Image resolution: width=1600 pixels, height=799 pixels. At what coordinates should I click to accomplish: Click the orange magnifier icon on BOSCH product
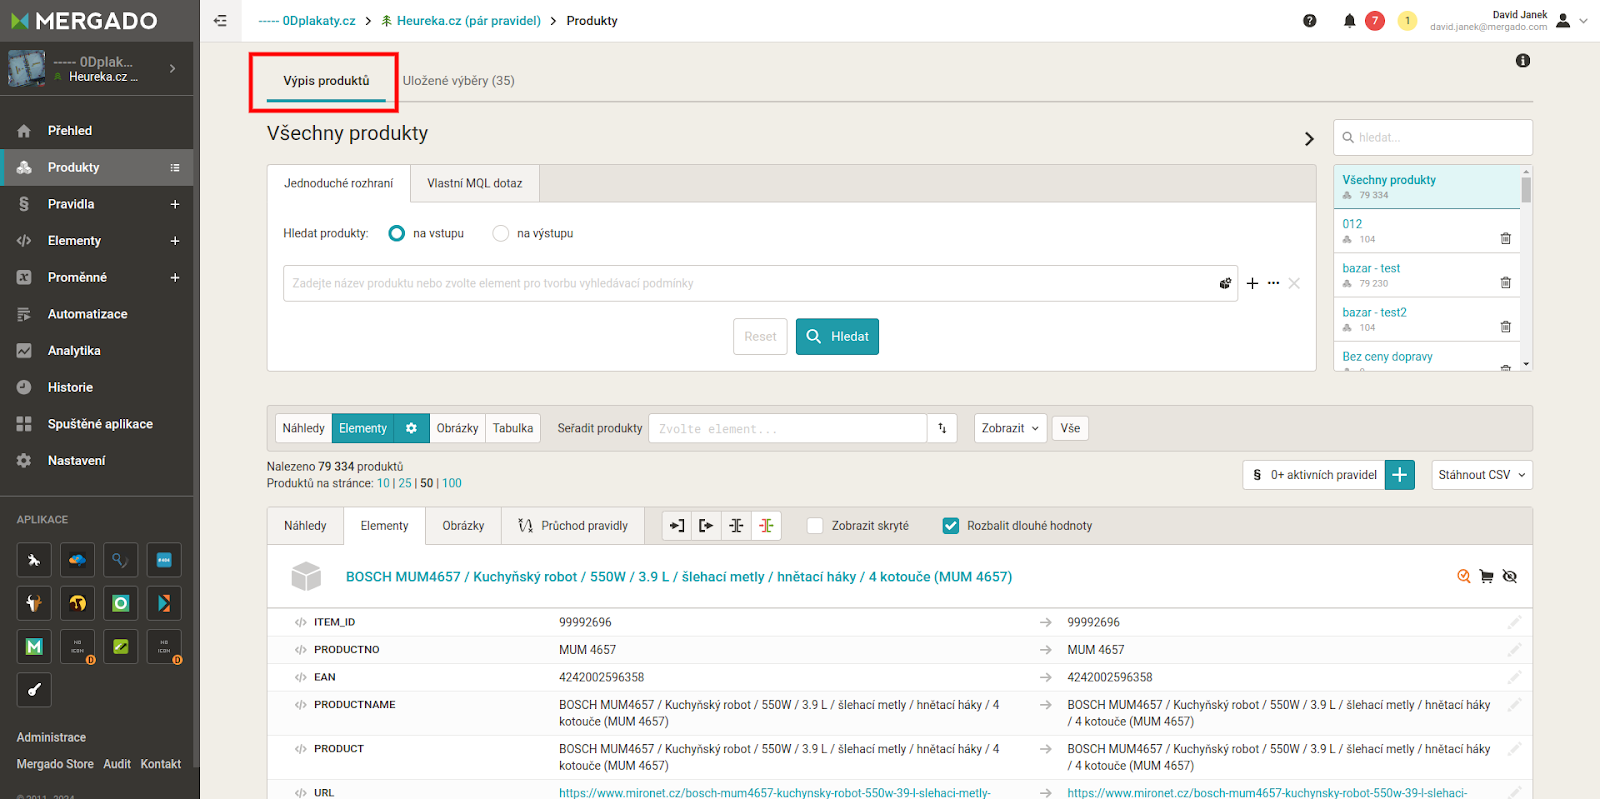click(1464, 576)
